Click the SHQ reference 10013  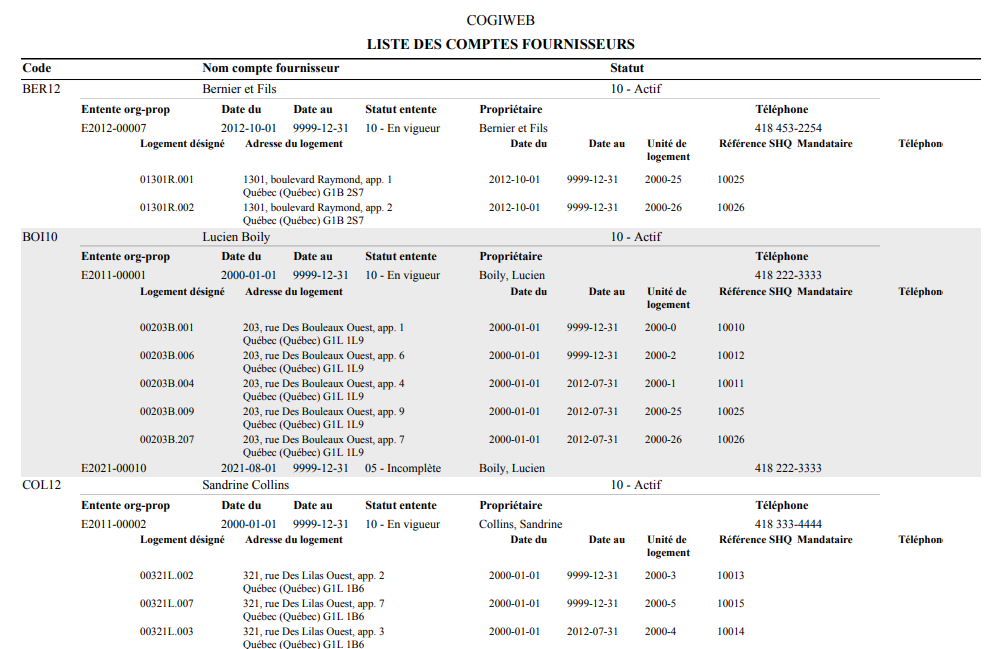click(731, 576)
